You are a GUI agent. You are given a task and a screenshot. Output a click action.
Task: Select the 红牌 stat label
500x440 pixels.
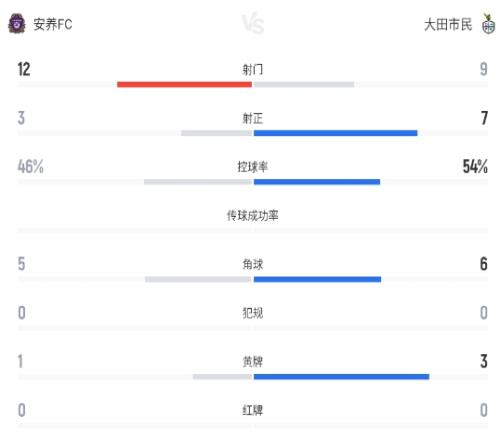pos(253,410)
